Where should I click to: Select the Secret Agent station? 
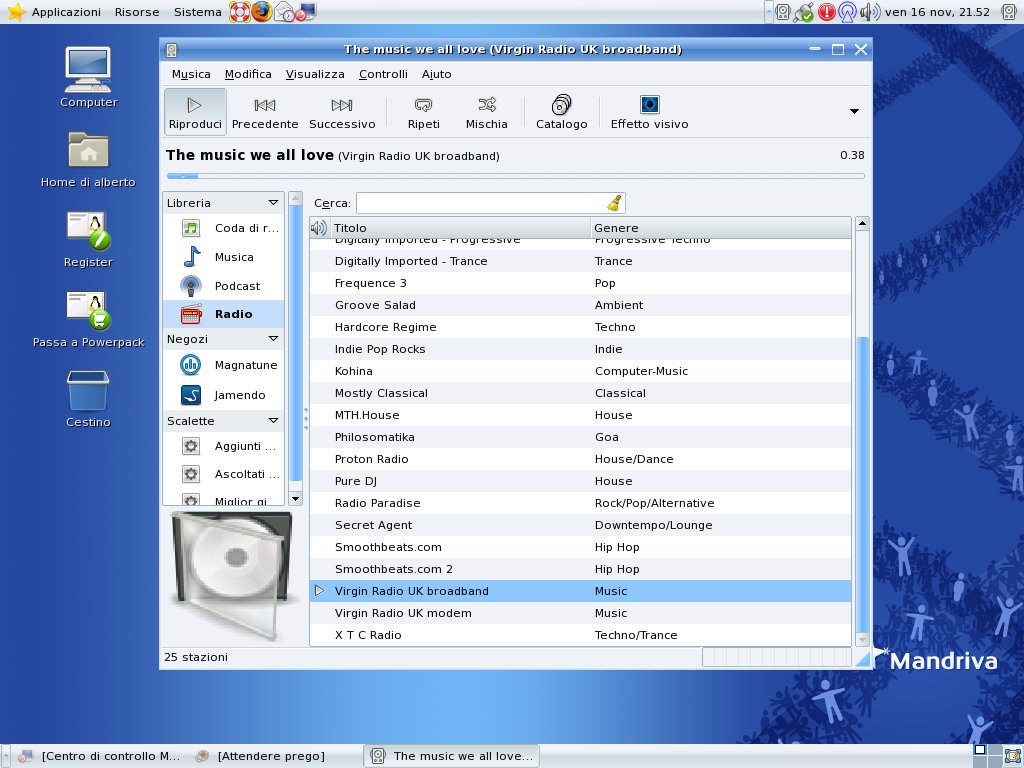click(581, 525)
